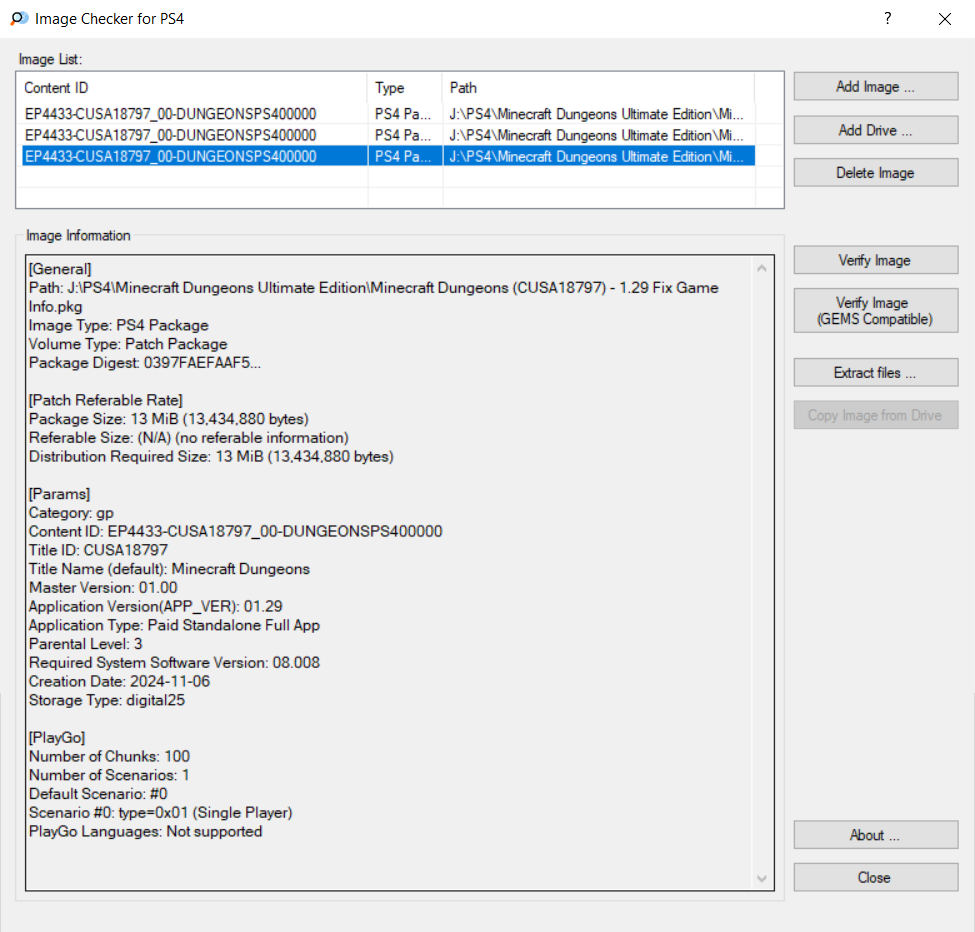Click the Image Checker app icon
The height and width of the screenshot is (932, 975).
[19, 19]
